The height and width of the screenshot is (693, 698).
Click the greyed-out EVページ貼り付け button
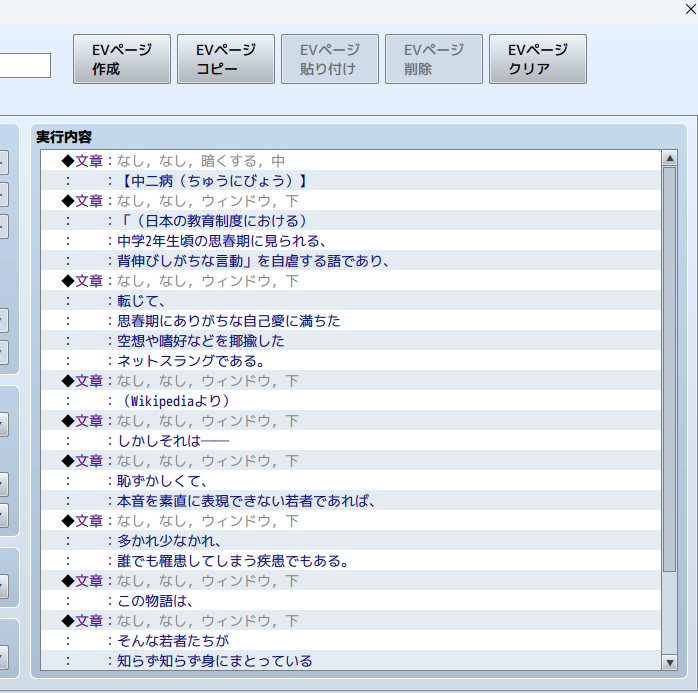(x=330, y=59)
